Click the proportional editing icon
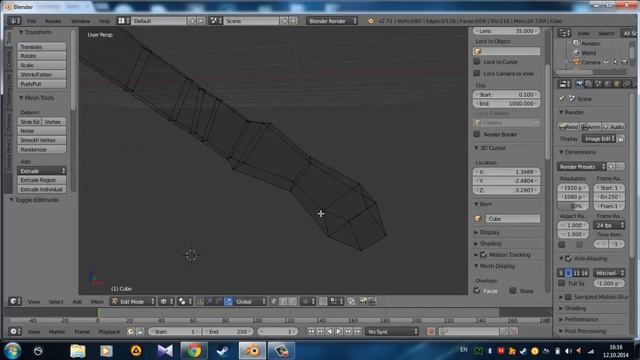Viewport: 640px width, 360px height. pyautogui.click(x=308, y=301)
